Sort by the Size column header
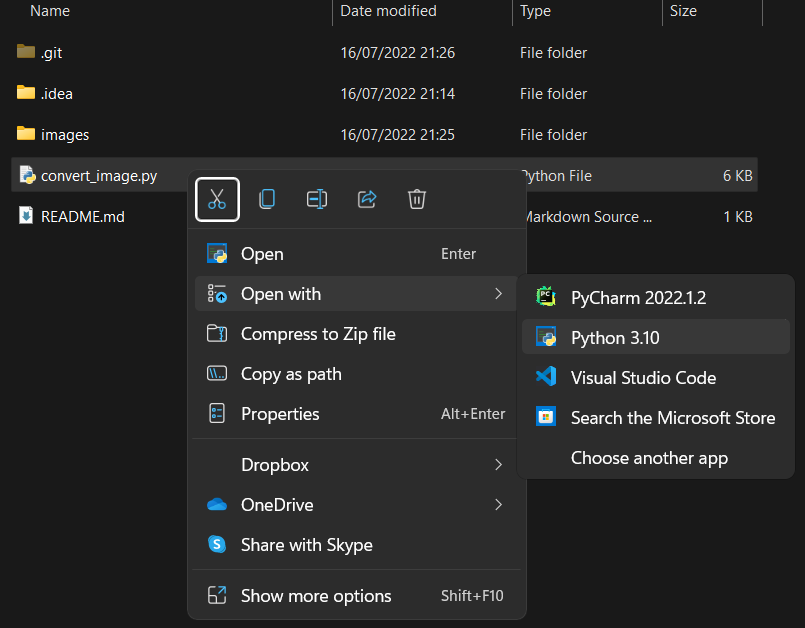 point(683,11)
